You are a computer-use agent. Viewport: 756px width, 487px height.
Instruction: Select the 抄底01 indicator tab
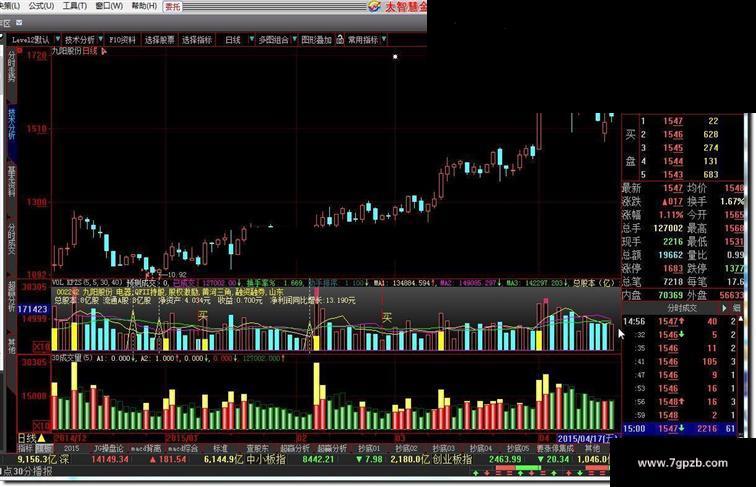coord(369,448)
